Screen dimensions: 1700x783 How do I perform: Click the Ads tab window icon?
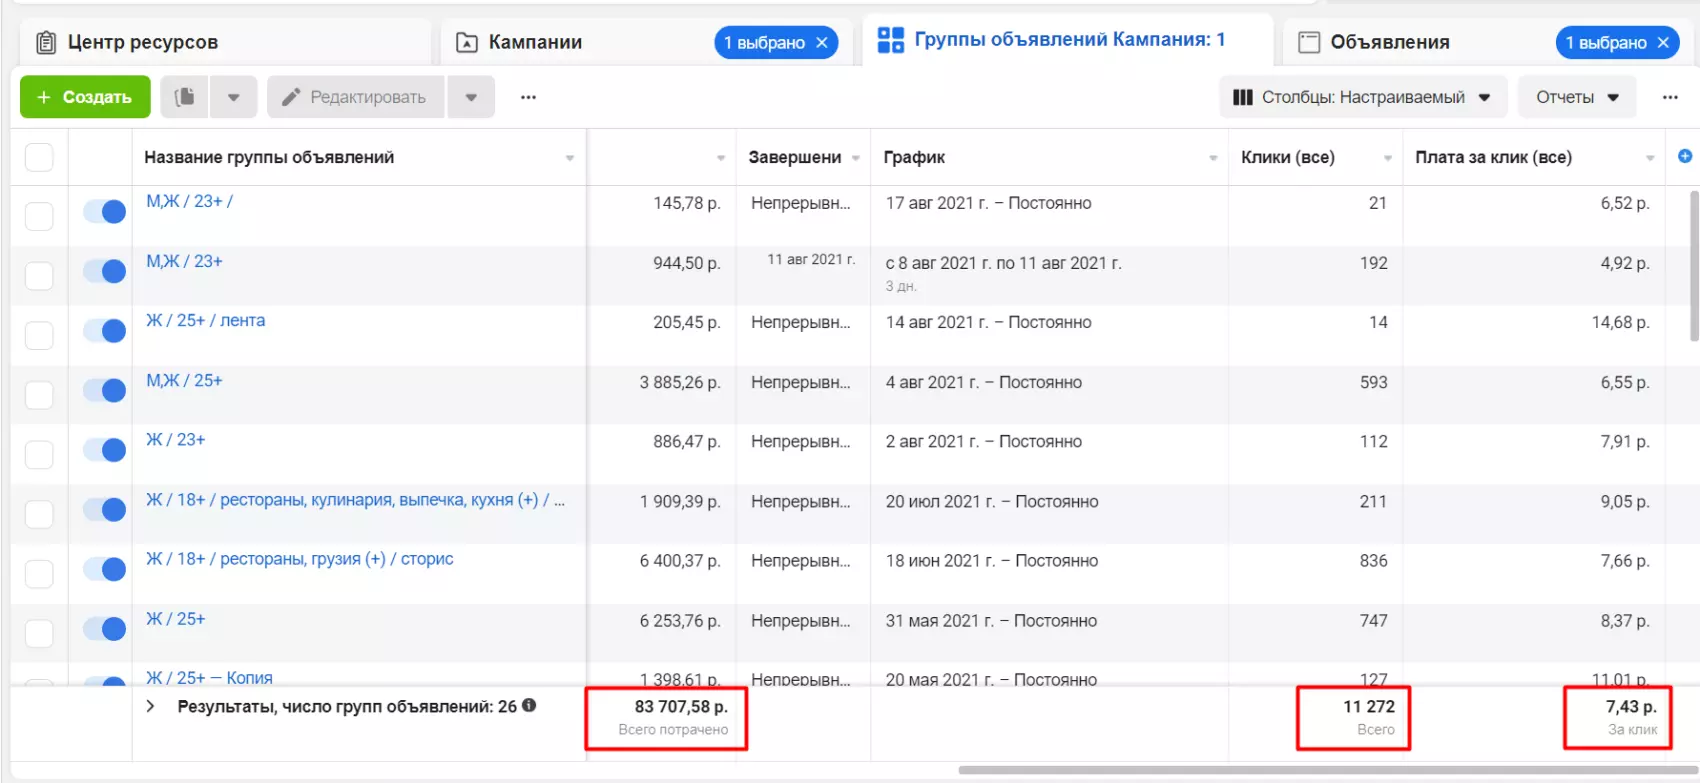pos(1309,42)
